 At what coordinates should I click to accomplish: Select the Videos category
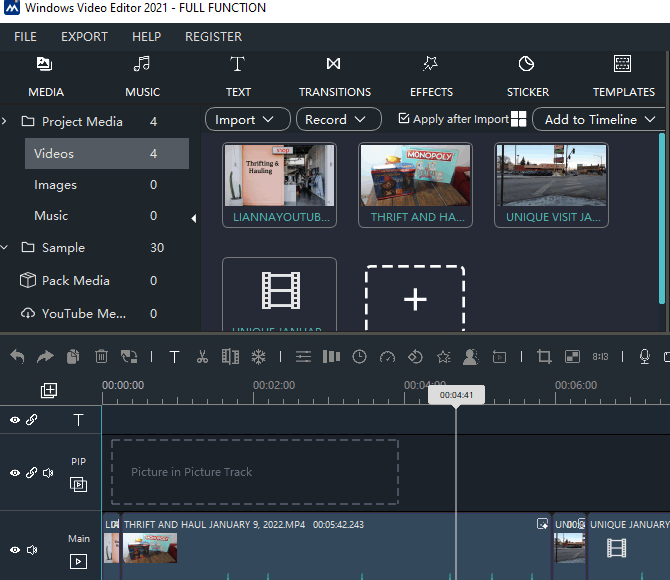tap(107, 153)
